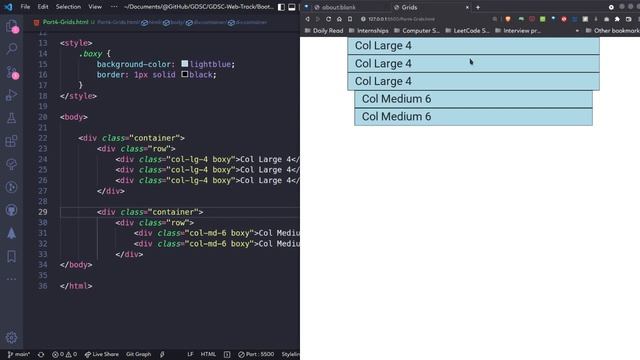The image size is (640, 360).
Task: Open errors and warnings count in status bar
Action: pos(64,354)
